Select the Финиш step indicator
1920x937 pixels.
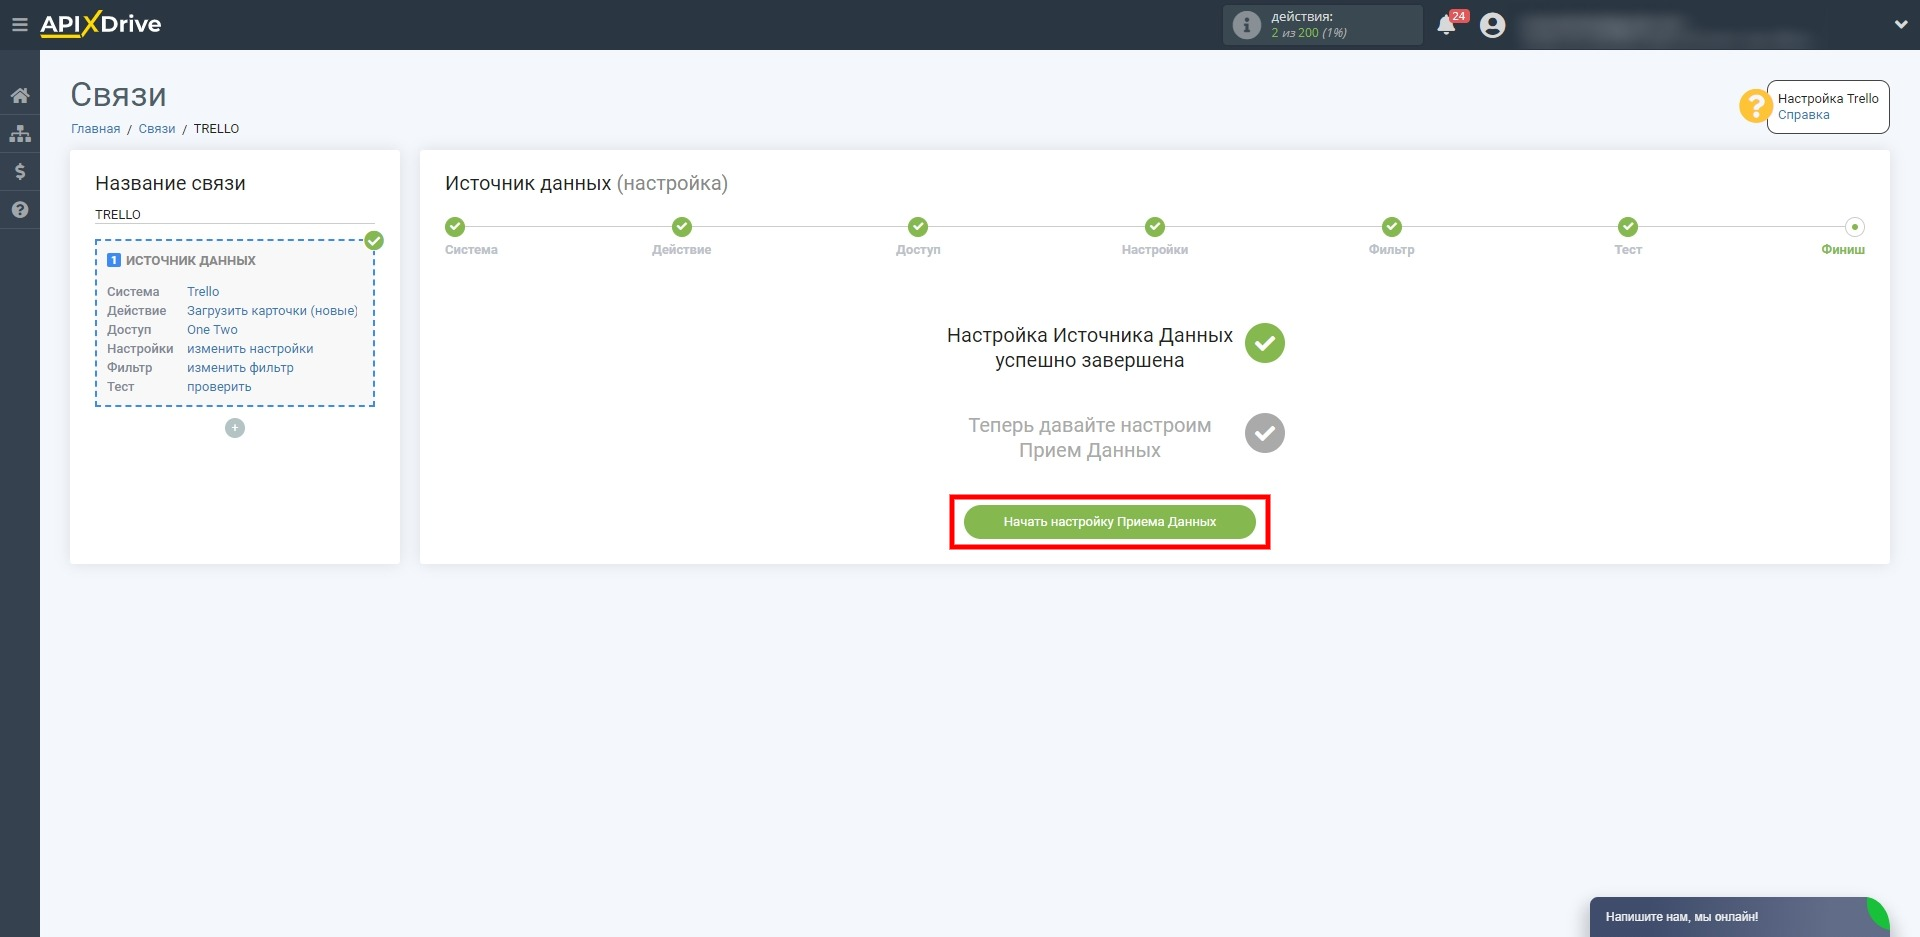point(1854,227)
